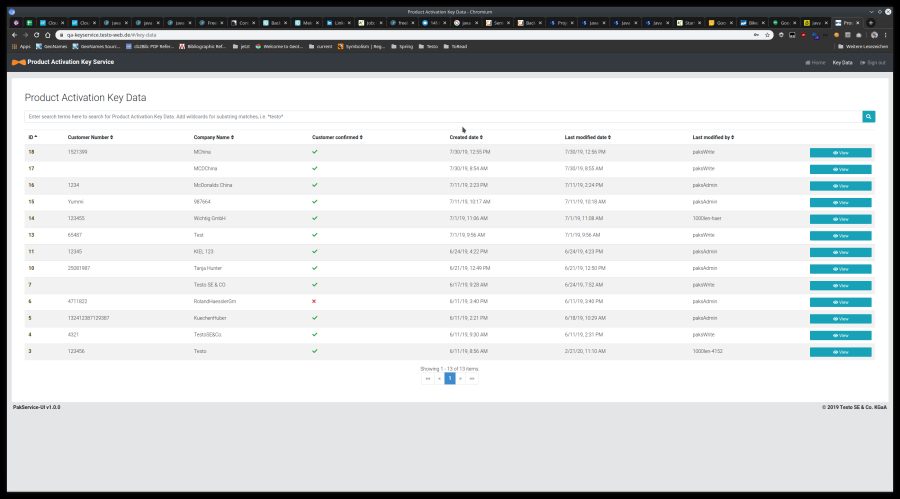Go to the last pagination page
Viewport: 900px width, 499px height.
pyautogui.click(x=472, y=379)
